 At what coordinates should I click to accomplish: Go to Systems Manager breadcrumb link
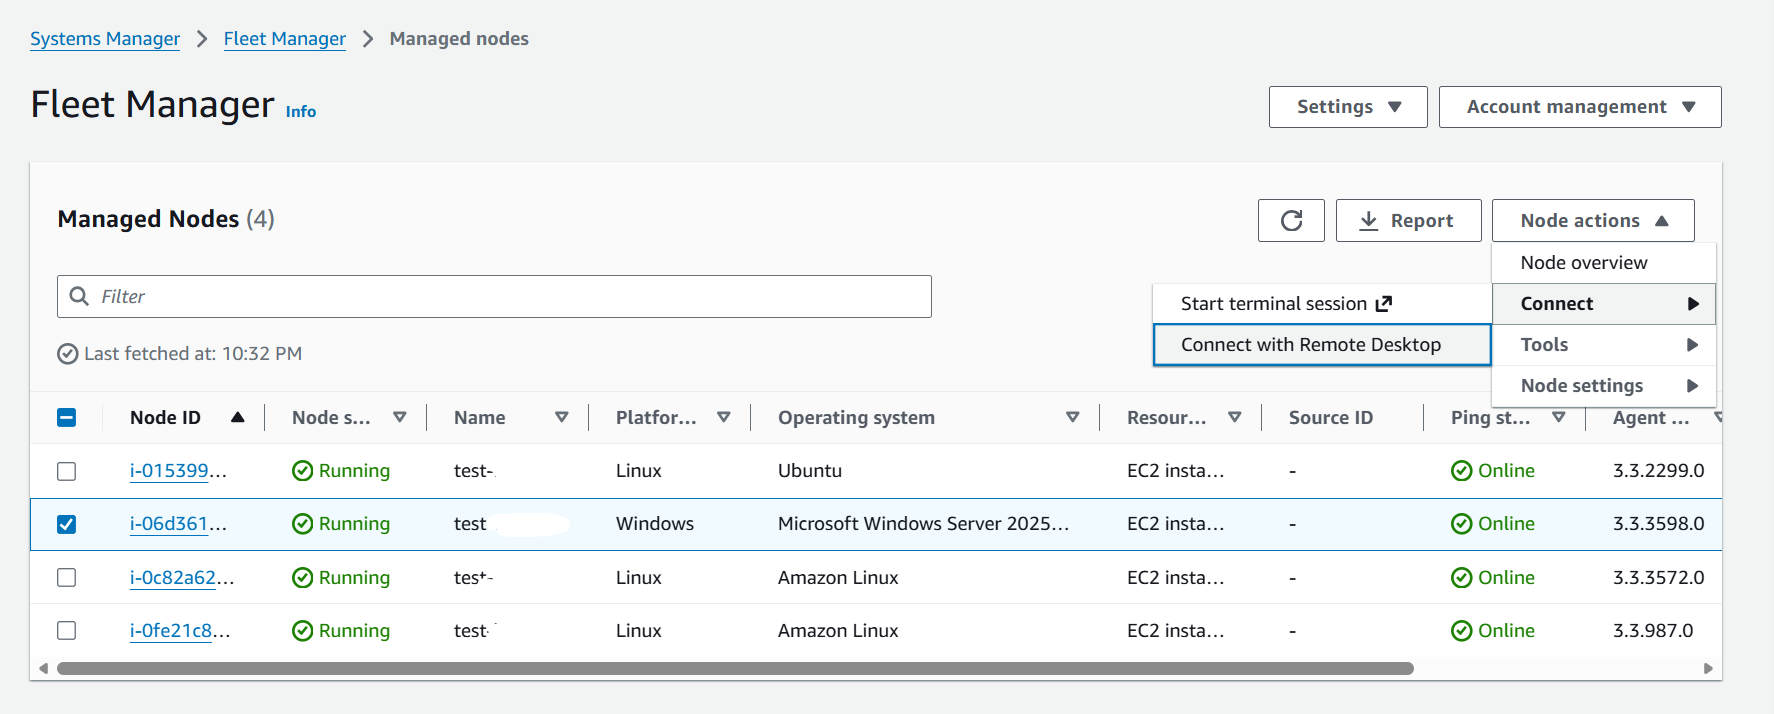pos(105,39)
